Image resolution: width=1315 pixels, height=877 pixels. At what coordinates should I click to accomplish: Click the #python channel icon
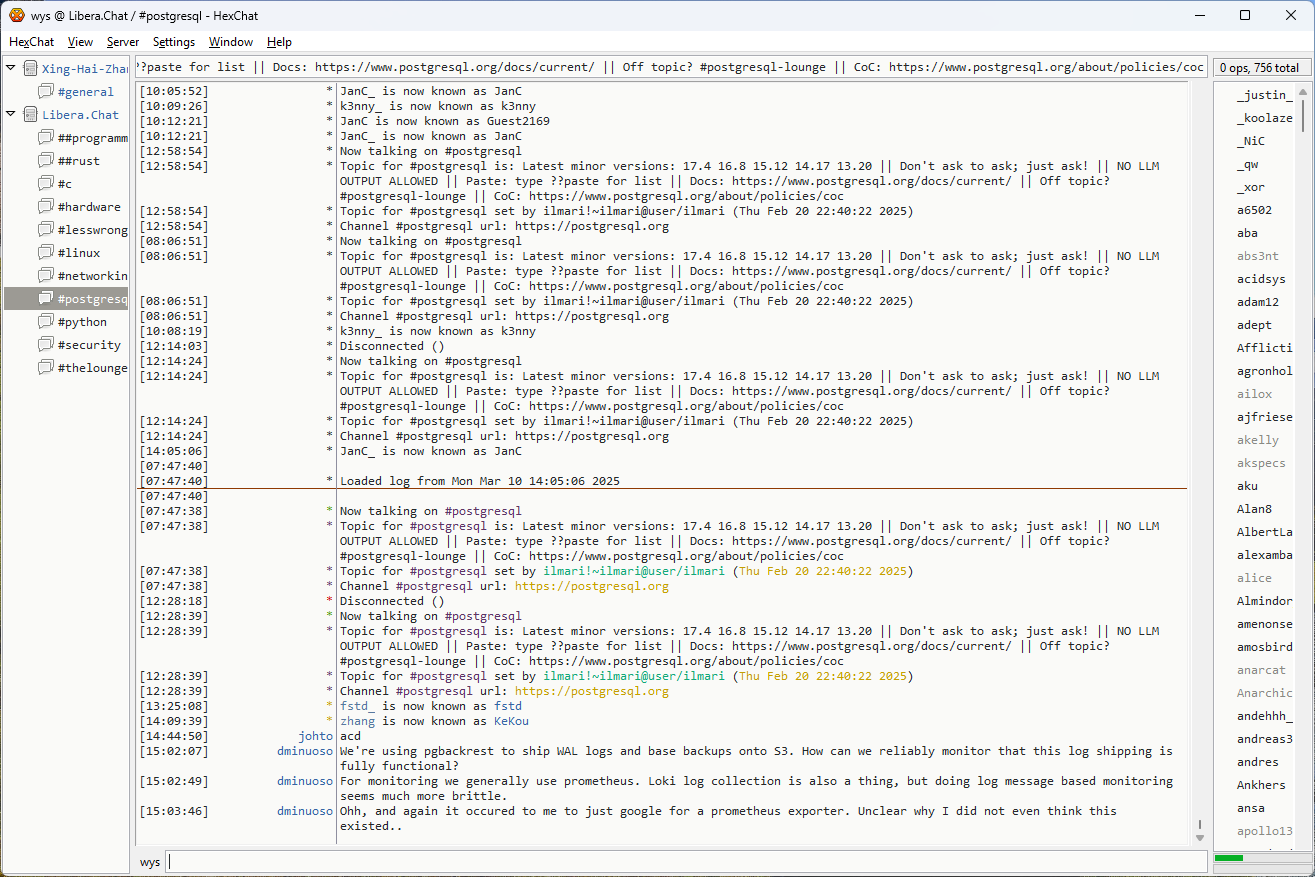coord(46,322)
